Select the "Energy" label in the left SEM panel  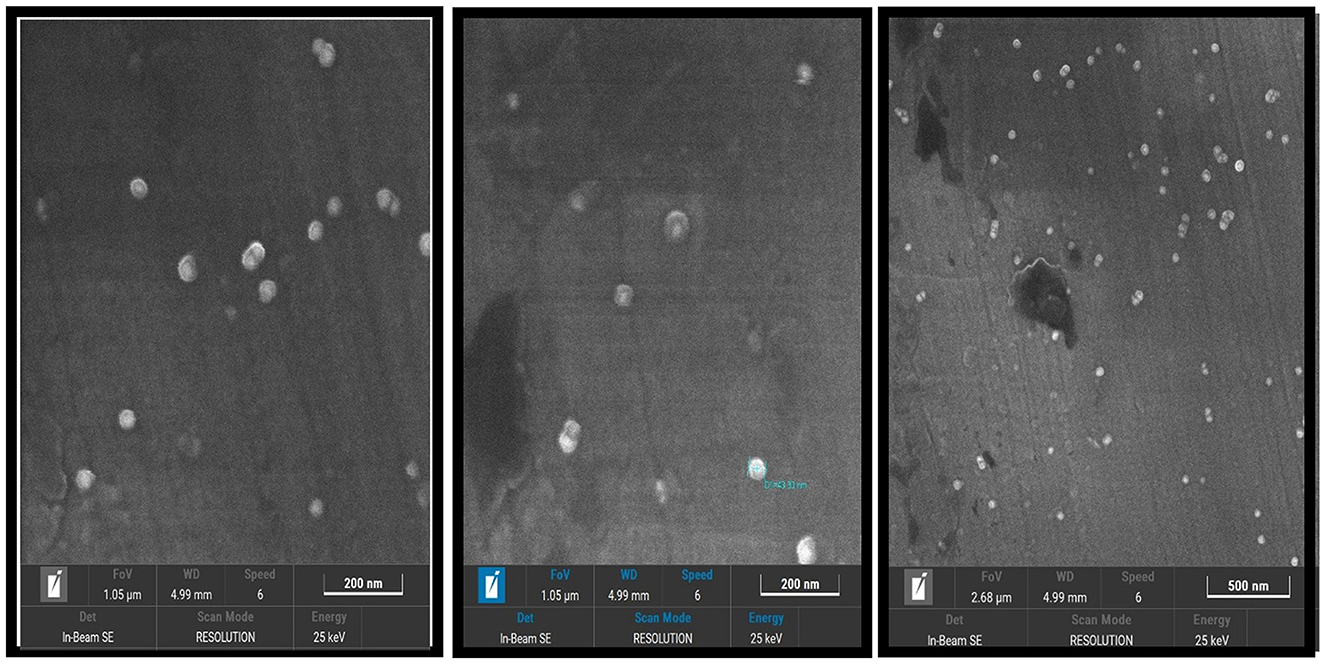[x=328, y=617]
